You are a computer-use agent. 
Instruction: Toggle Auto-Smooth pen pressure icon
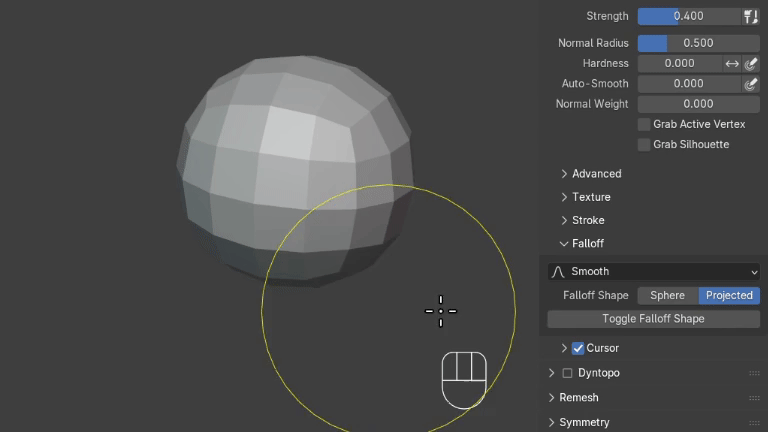pyautogui.click(x=751, y=84)
